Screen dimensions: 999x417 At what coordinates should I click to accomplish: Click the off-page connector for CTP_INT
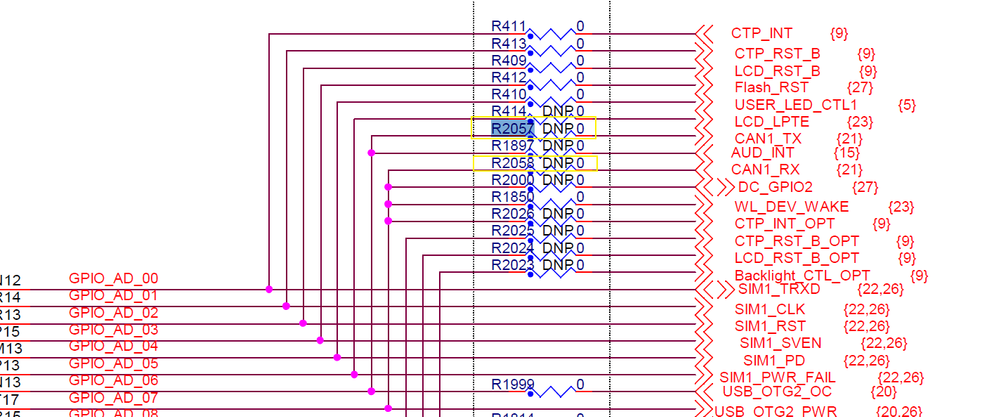click(704, 34)
